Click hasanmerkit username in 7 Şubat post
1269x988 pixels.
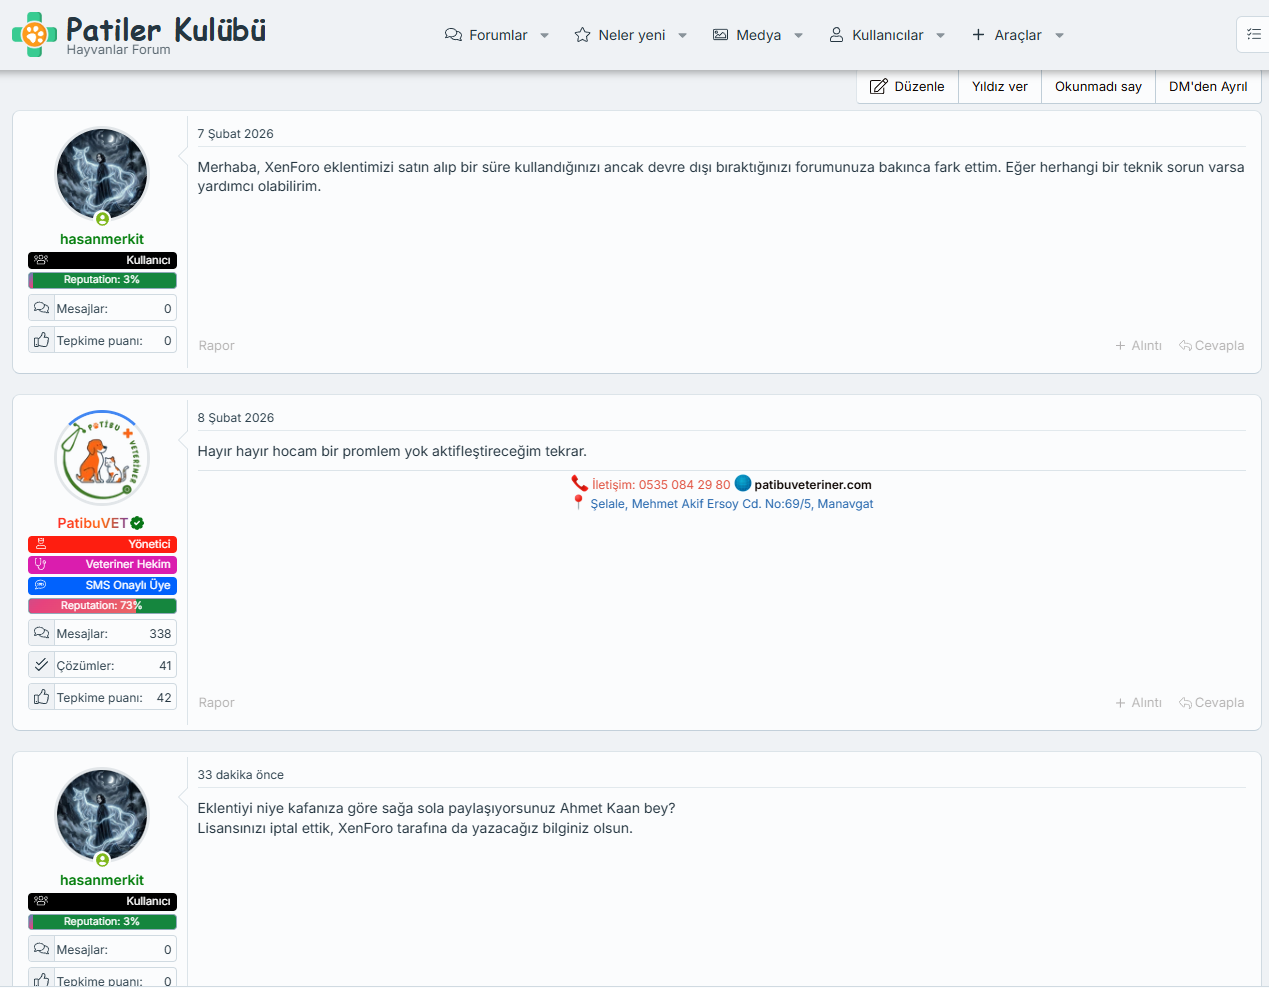coord(102,239)
